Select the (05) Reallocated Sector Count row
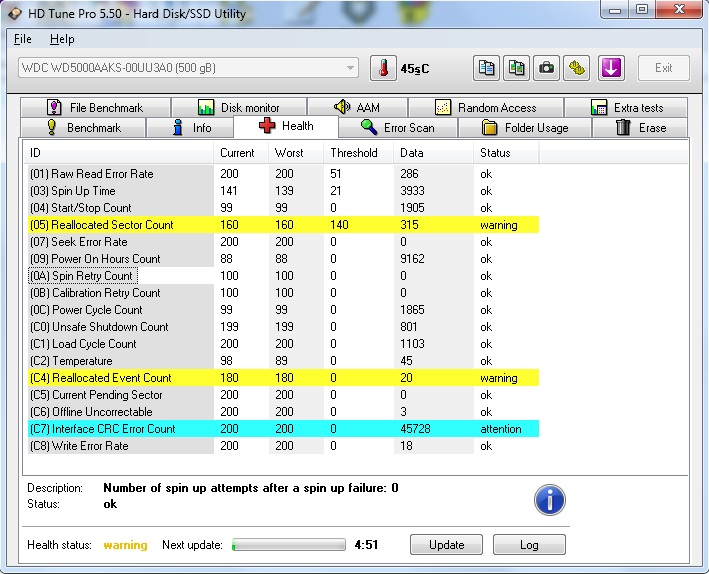 (284, 225)
